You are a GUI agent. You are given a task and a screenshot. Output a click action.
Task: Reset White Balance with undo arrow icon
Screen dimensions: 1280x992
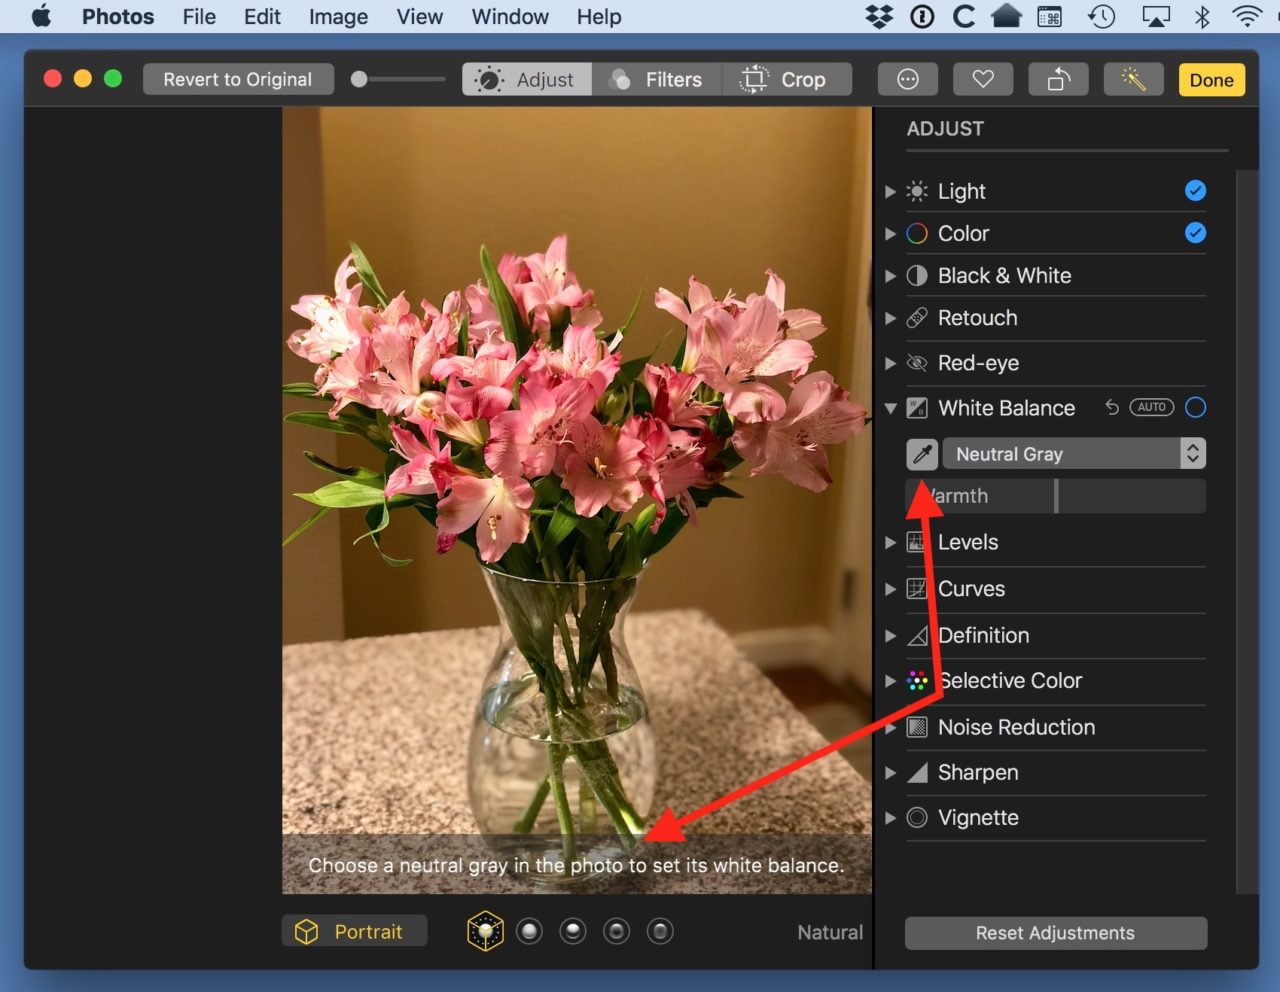point(1112,407)
